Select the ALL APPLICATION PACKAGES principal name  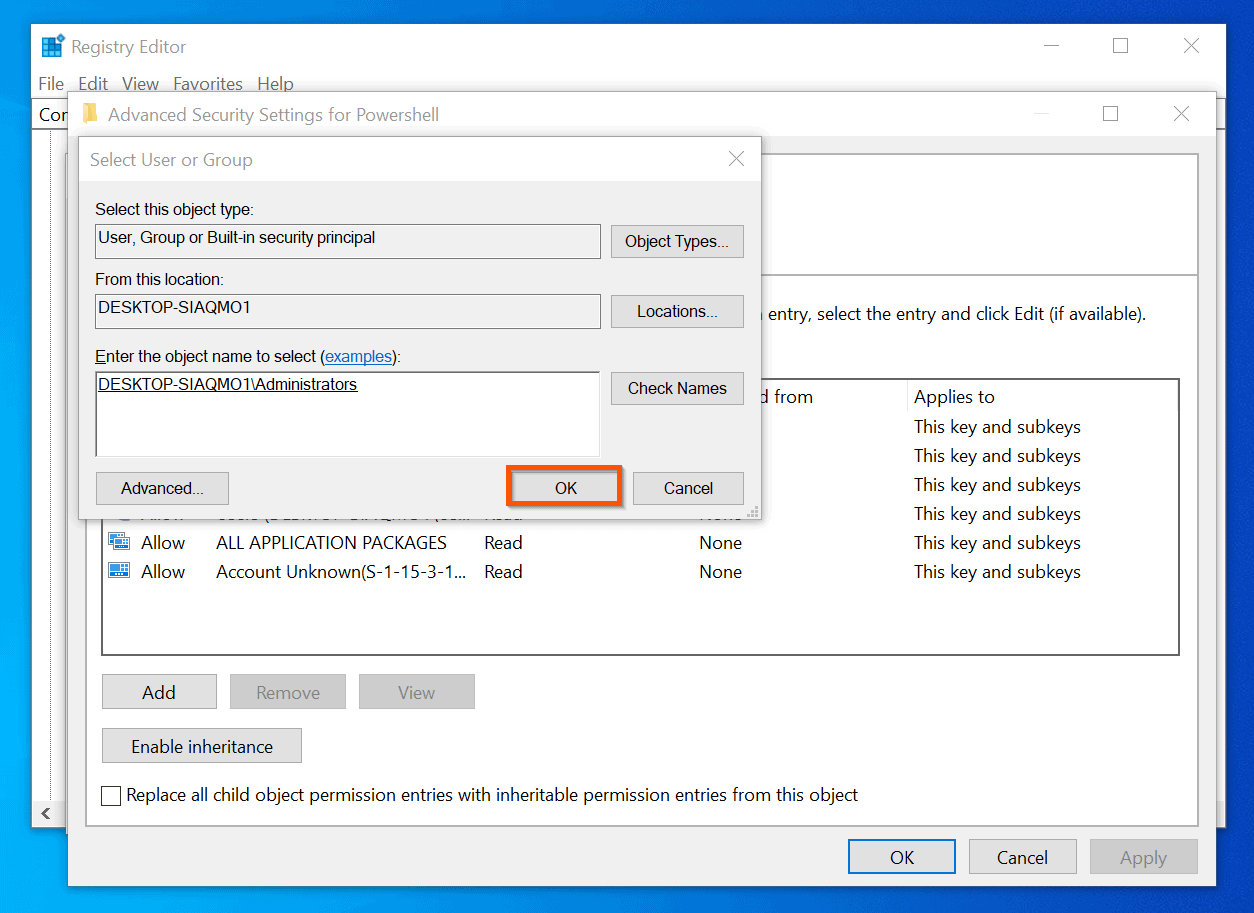(x=331, y=543)
